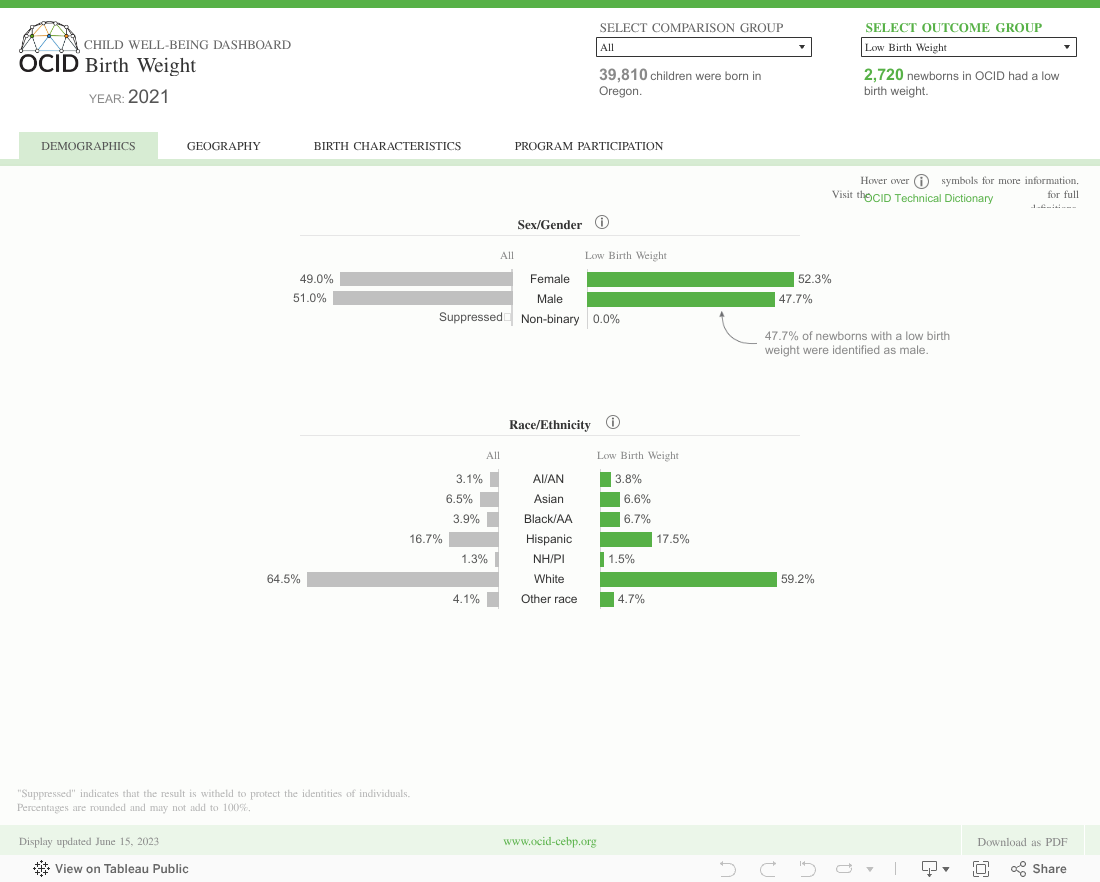Select the green AI/AN low birth weight bar
The height and width of the screenshot is (882, 1100).
pos(605,479)
